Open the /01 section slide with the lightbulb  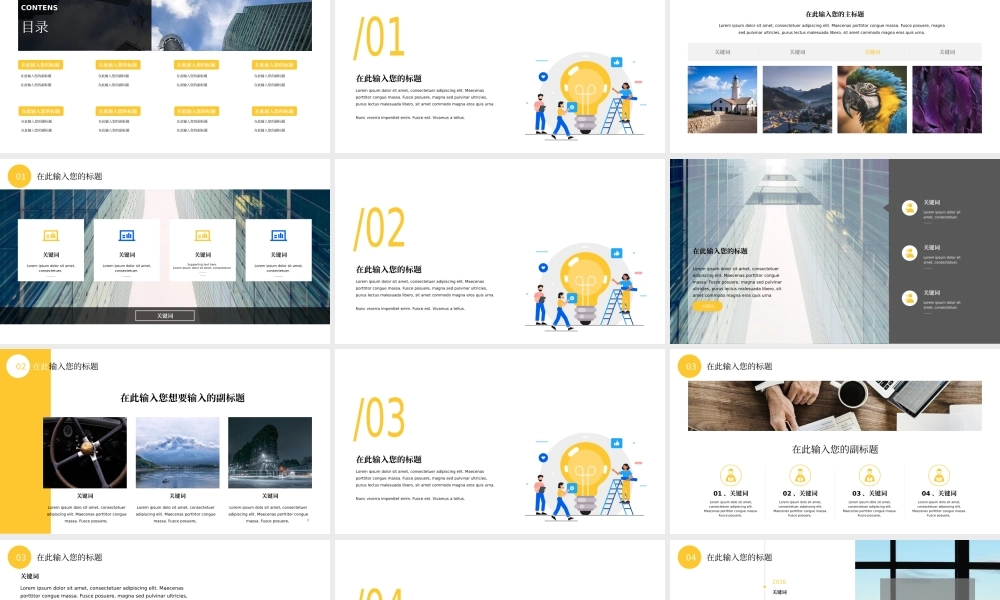499,76
